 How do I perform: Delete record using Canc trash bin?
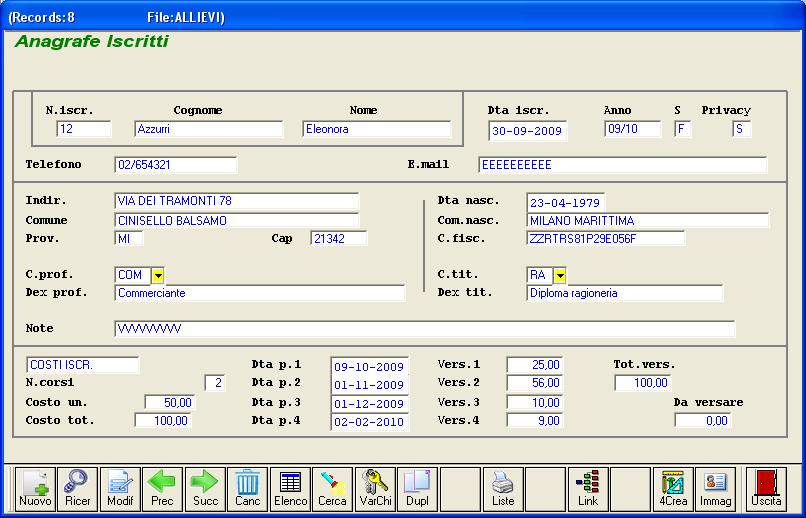click(248, 489)
